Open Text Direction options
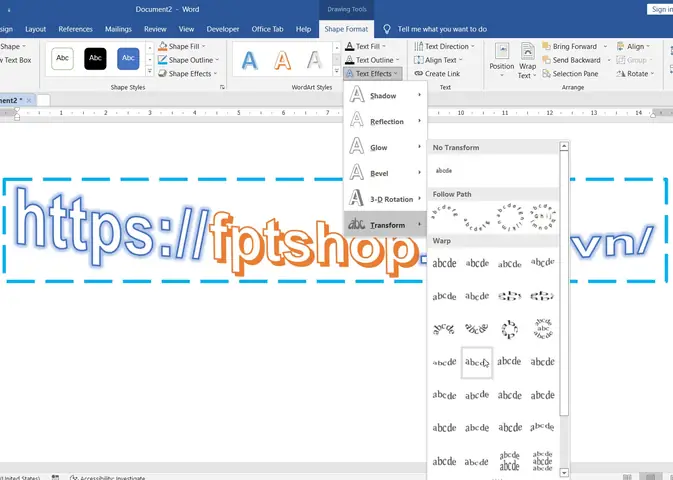Image resolution: width=673 pixels, height=480 pixels. (444, 46)
